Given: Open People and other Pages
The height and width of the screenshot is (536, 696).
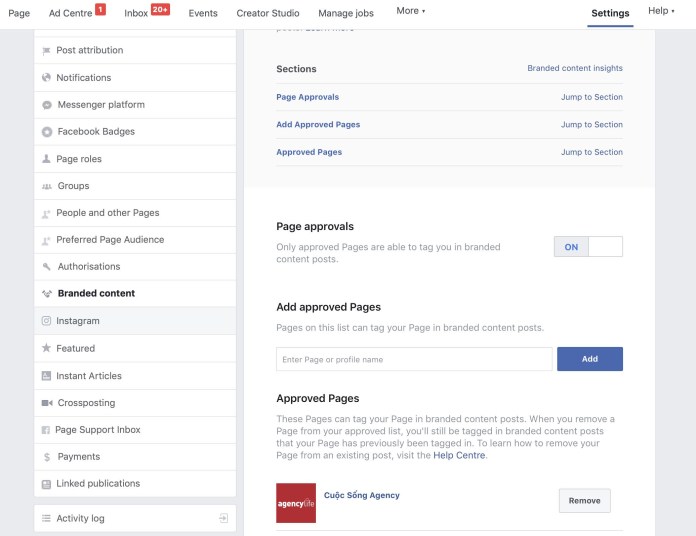Looking at the screenshot, I should [x=135, y=213].
